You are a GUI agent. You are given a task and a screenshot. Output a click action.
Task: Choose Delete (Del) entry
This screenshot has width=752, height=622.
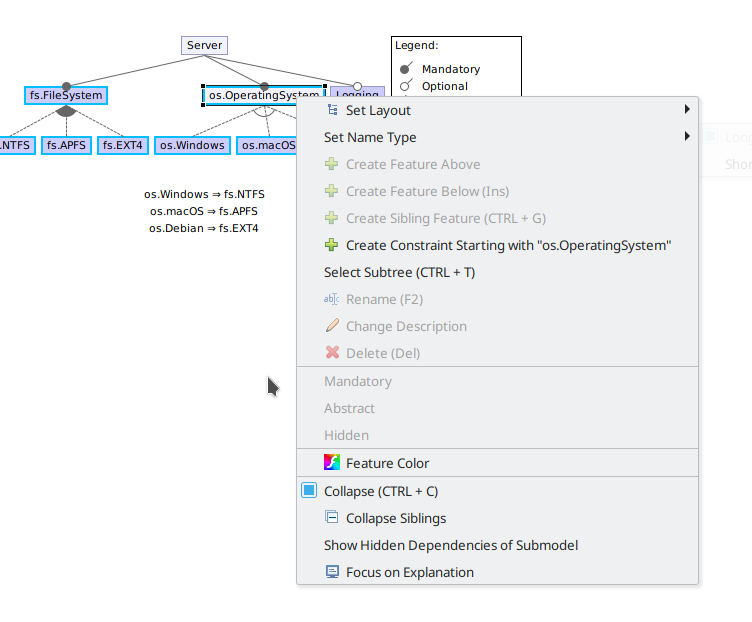click(x=497, y=352)
